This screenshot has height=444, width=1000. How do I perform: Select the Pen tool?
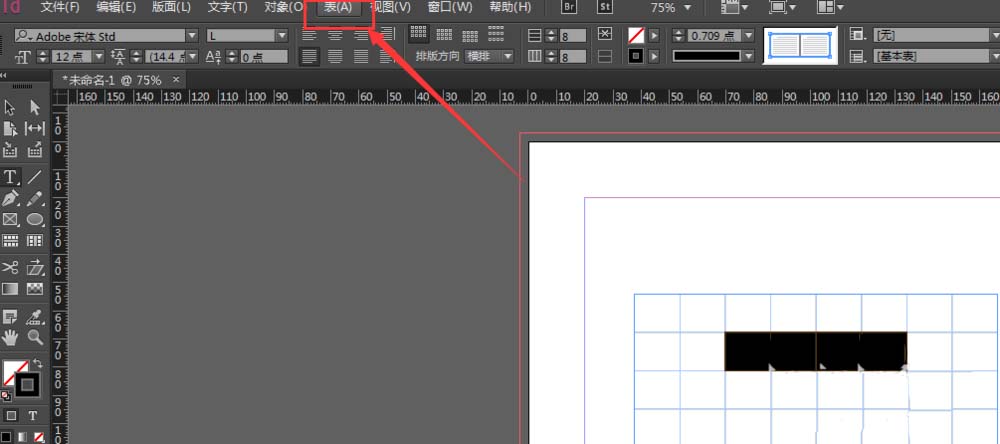pyautogui.click(x=10, y=198)
